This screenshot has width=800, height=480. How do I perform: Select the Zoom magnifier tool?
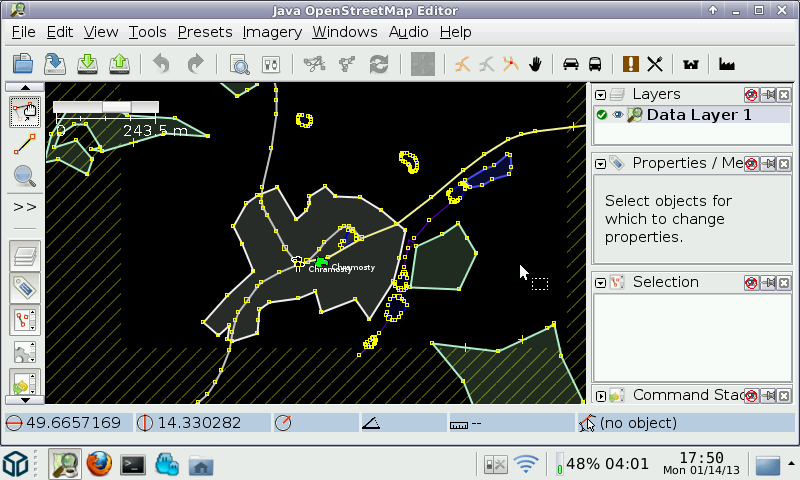pyautogui.click(x=24, y=176)
